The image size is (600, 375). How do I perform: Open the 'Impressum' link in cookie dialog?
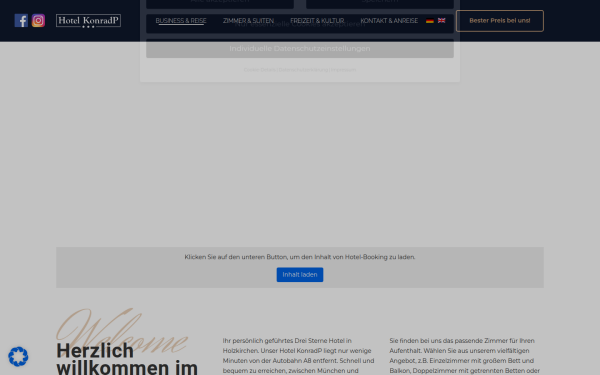(x=343, y=70)
